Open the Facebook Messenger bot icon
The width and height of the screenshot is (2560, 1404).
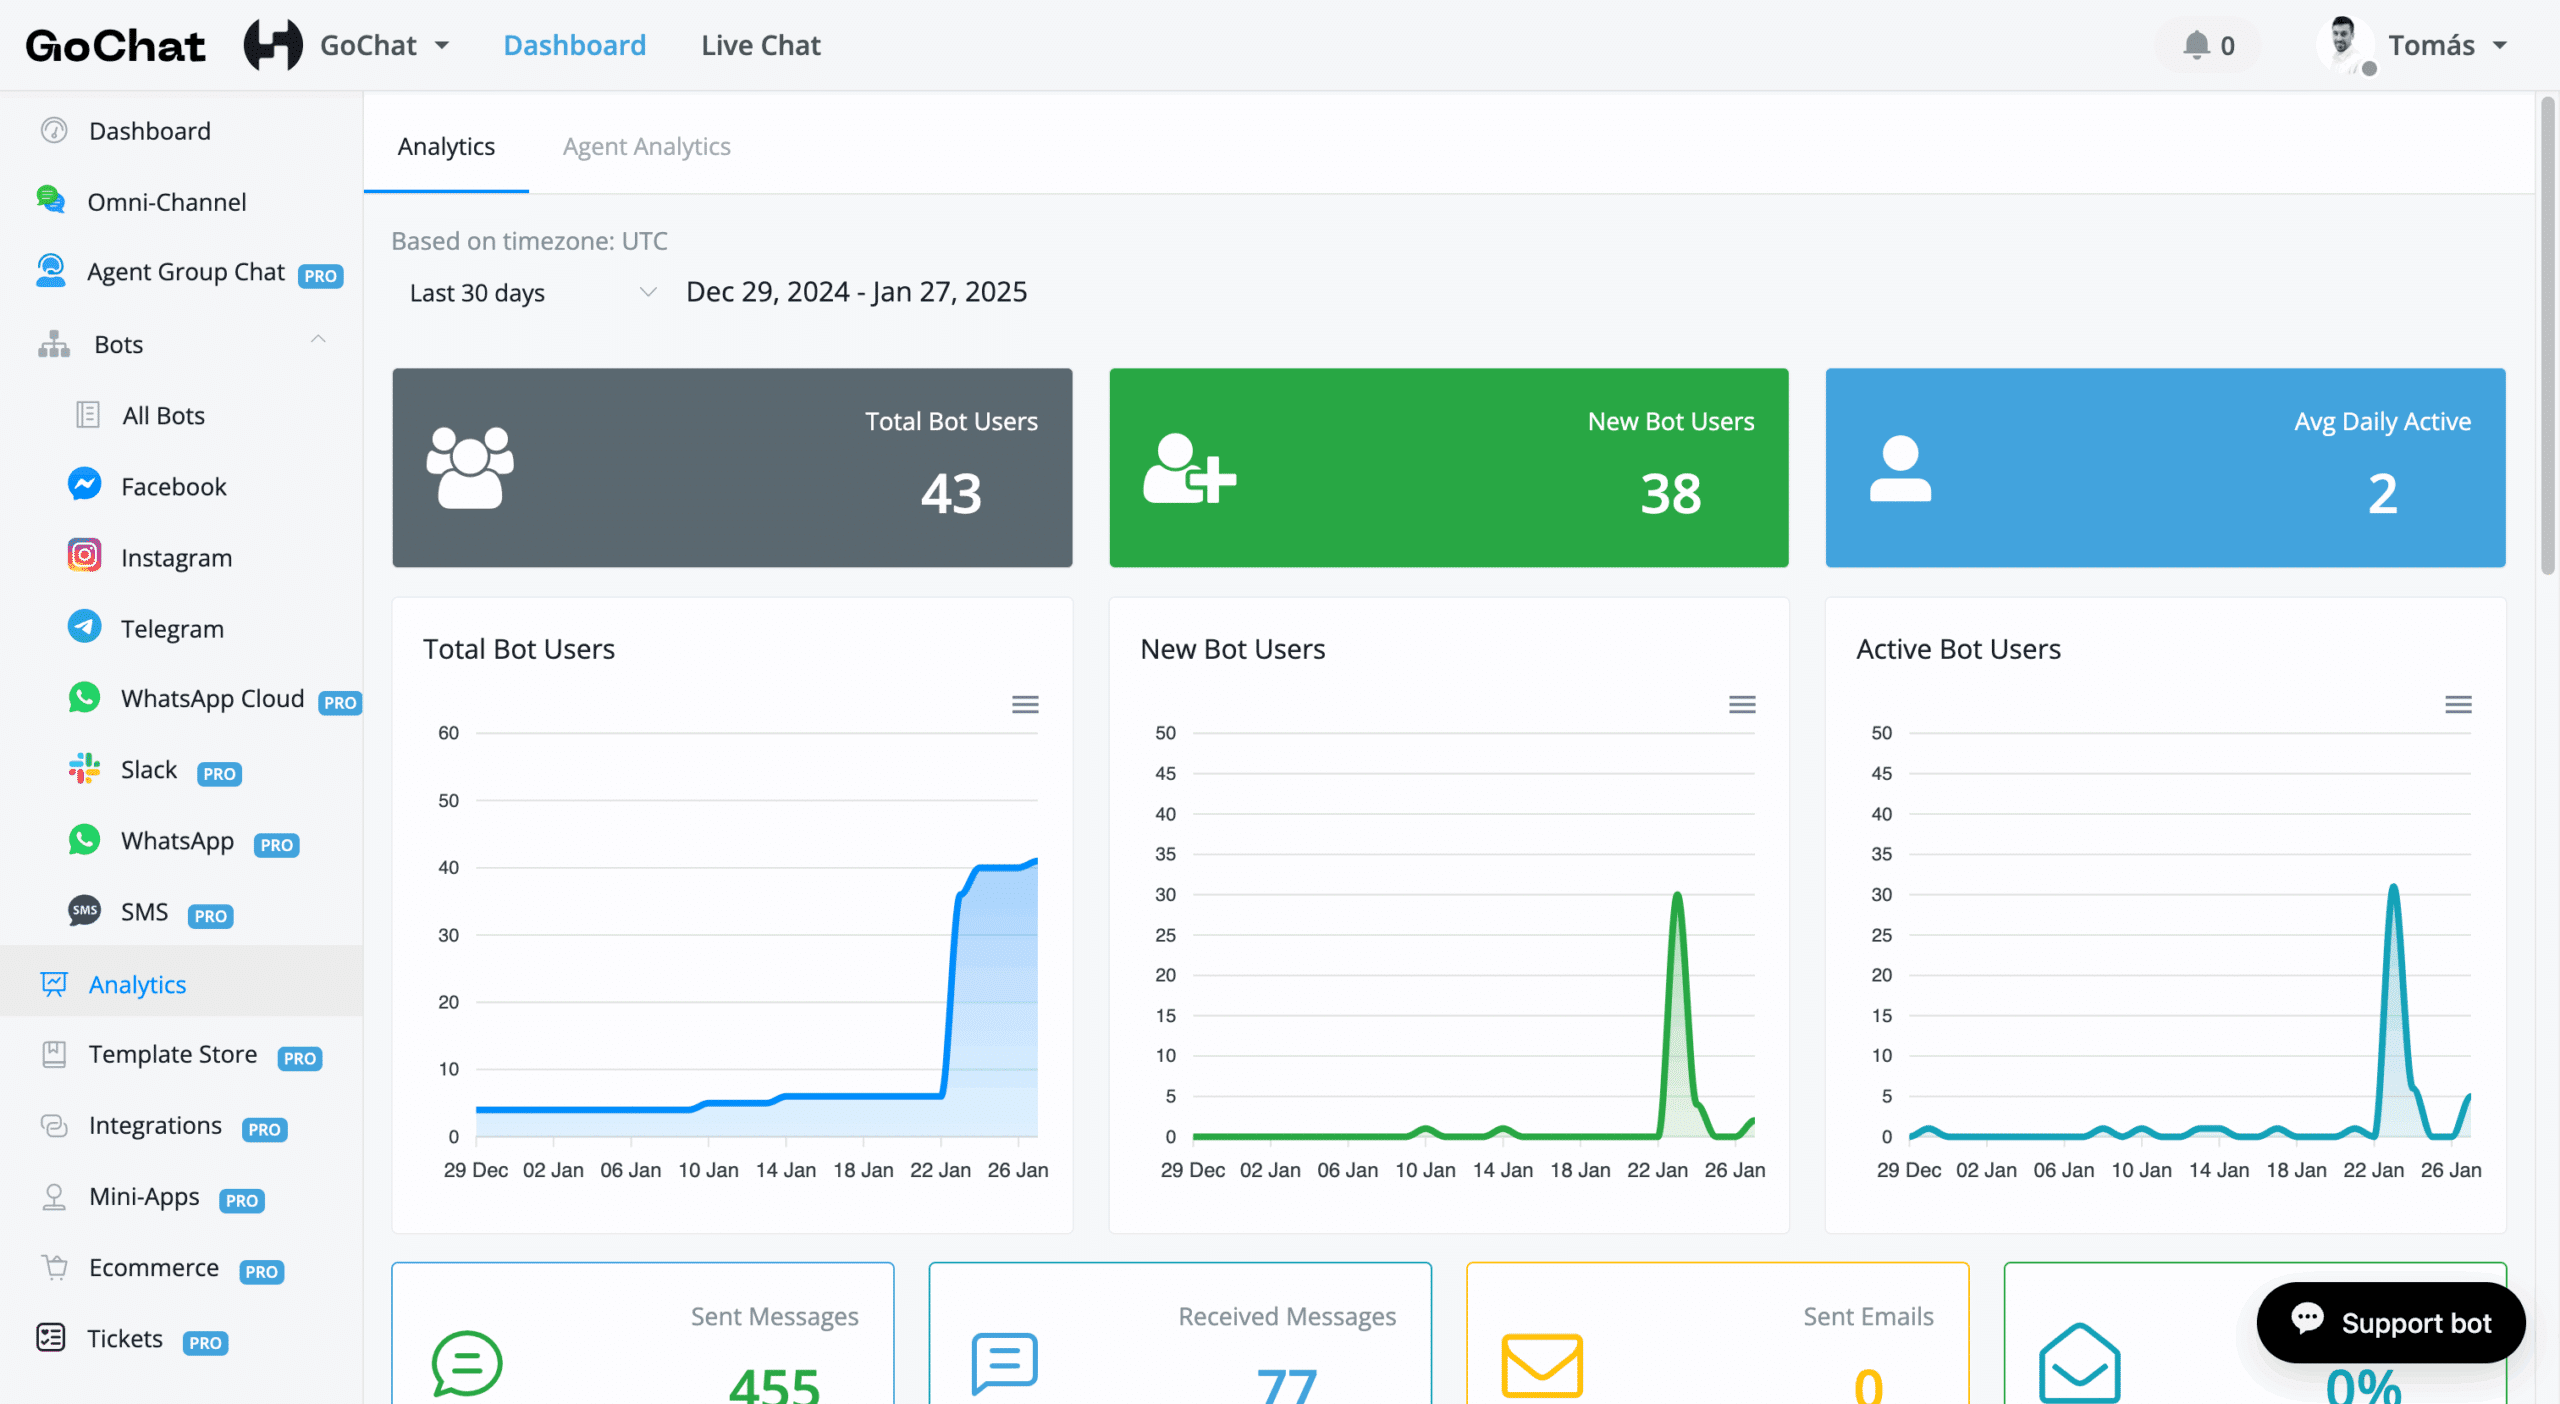click(84, 485)
